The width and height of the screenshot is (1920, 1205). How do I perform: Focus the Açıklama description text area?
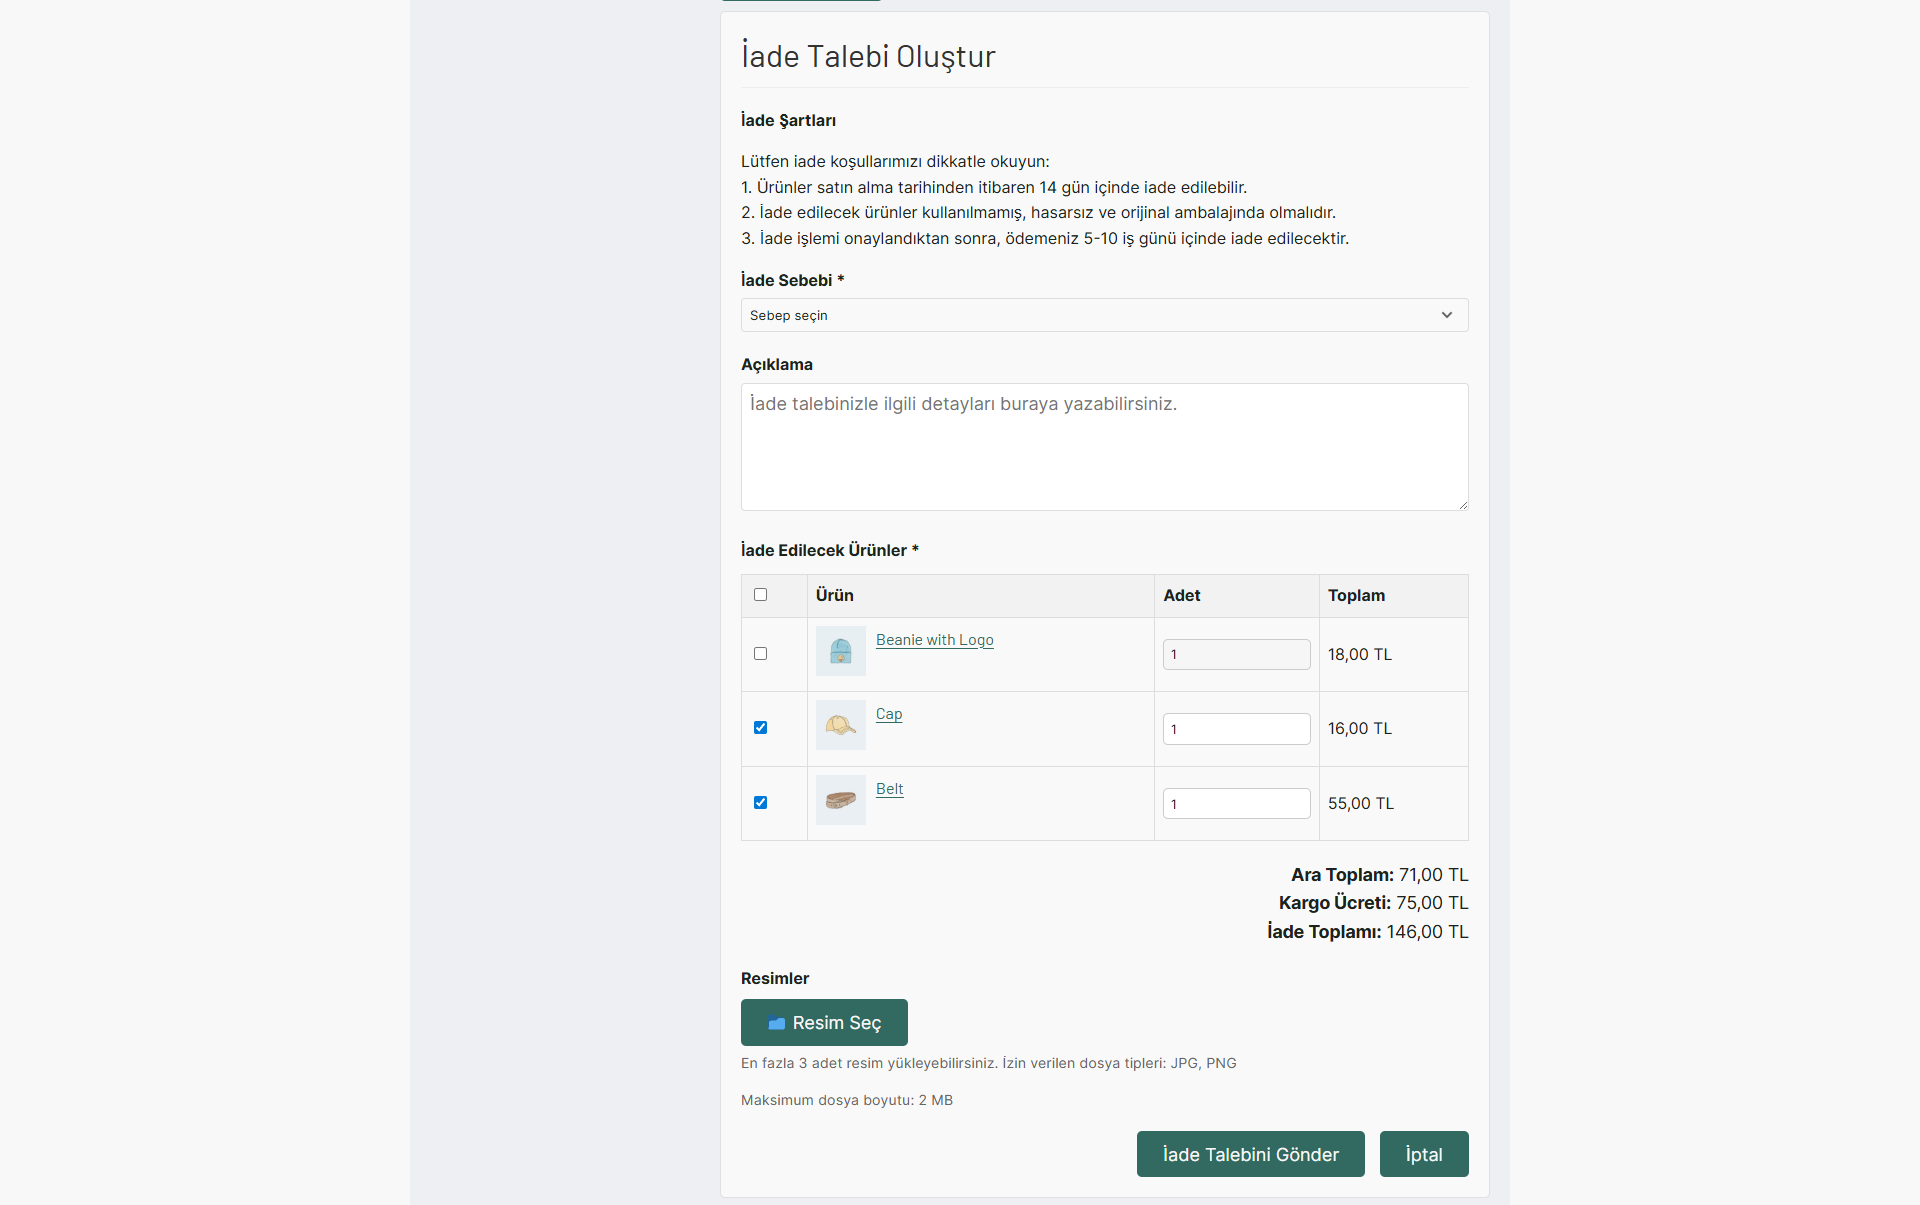pos(1103,447)
